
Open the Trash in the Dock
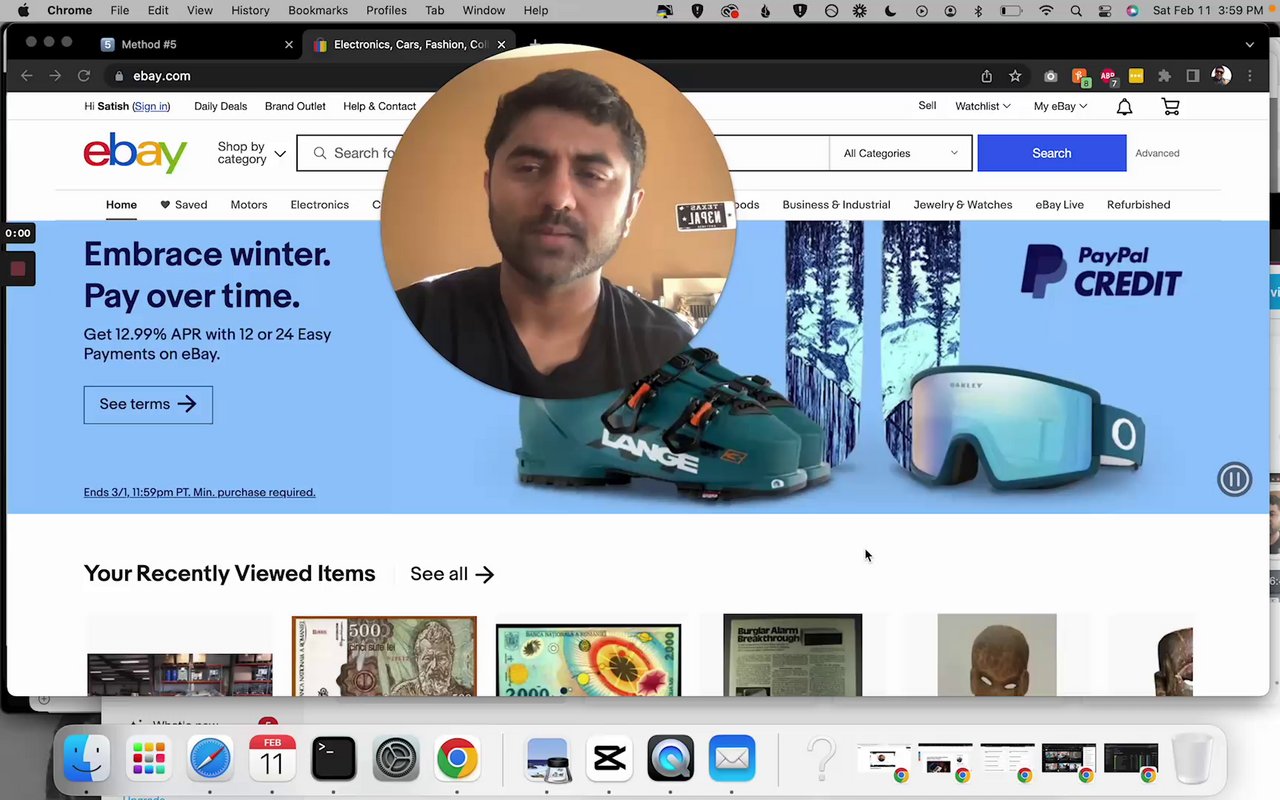point(1192,760)
